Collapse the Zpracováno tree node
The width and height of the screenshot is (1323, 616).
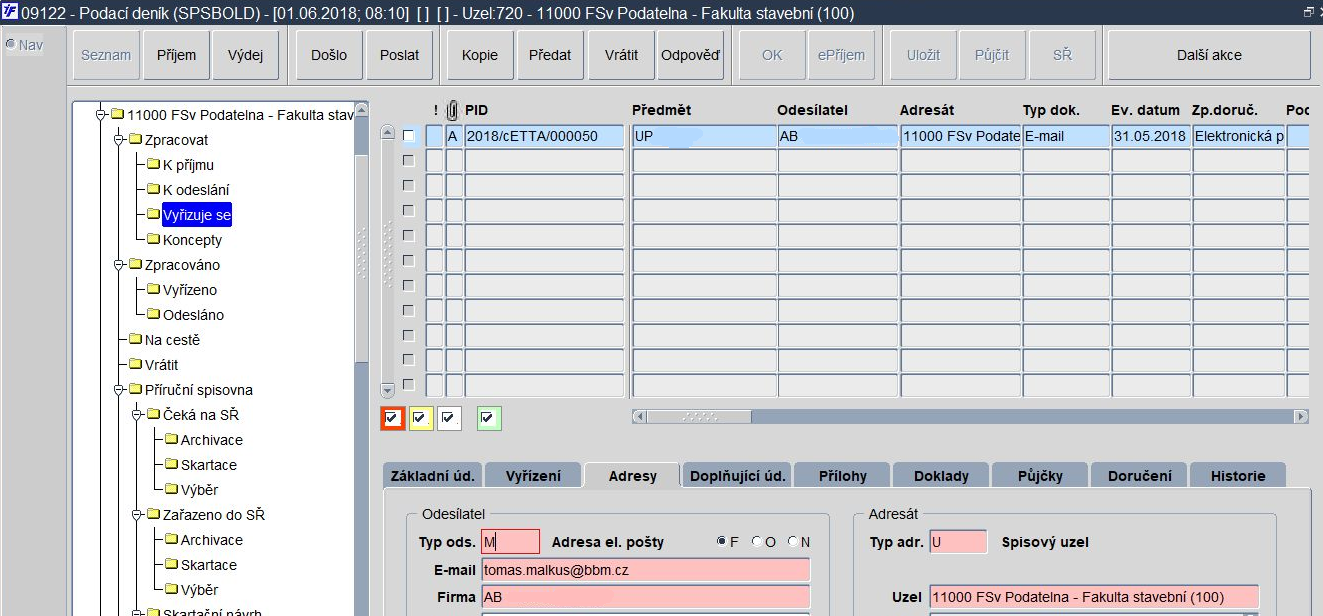pos(118,264)
